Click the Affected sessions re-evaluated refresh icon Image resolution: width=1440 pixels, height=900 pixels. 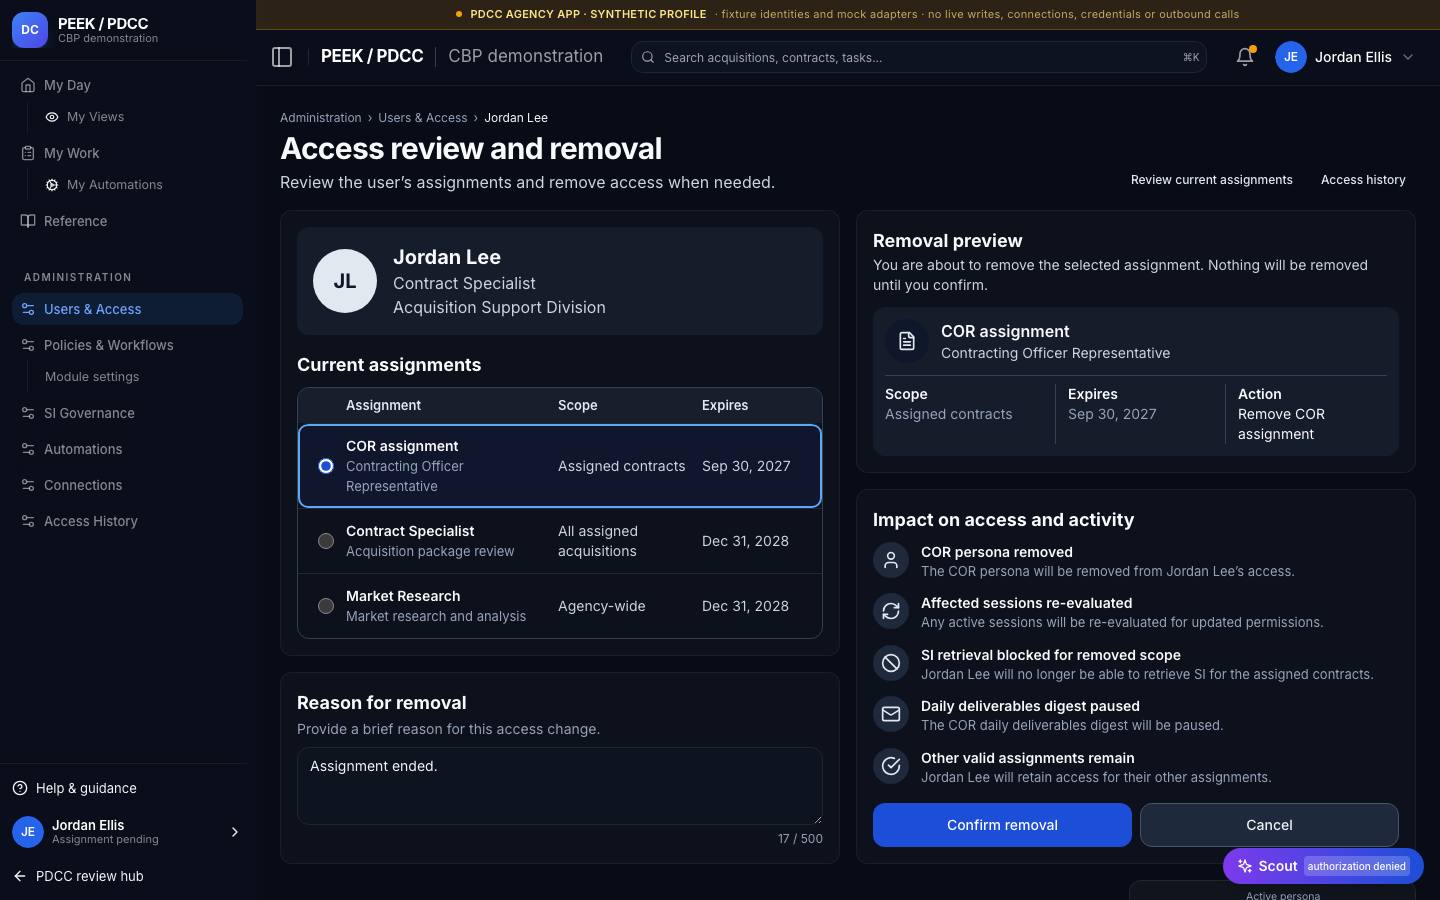891,611
